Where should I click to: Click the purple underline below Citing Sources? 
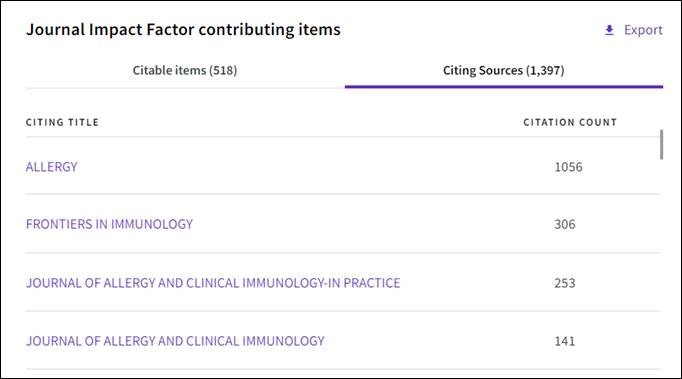point(504,87)
